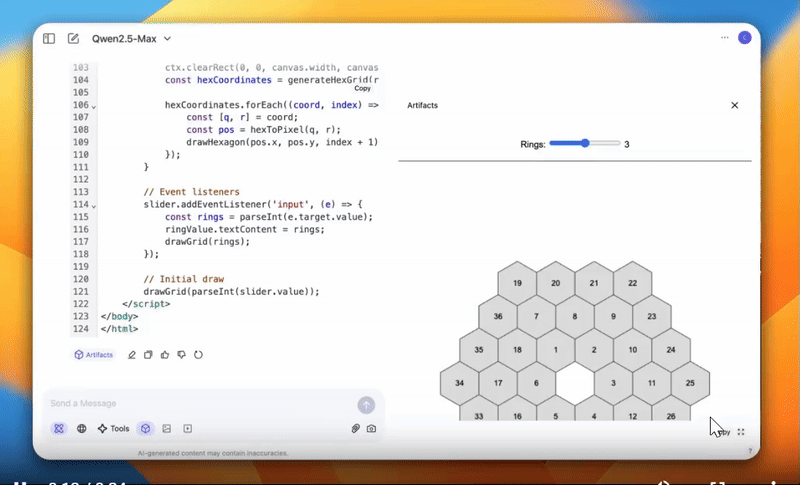Toggle the thinking mode icon
The image size is (800, 485).
[59, 428]
